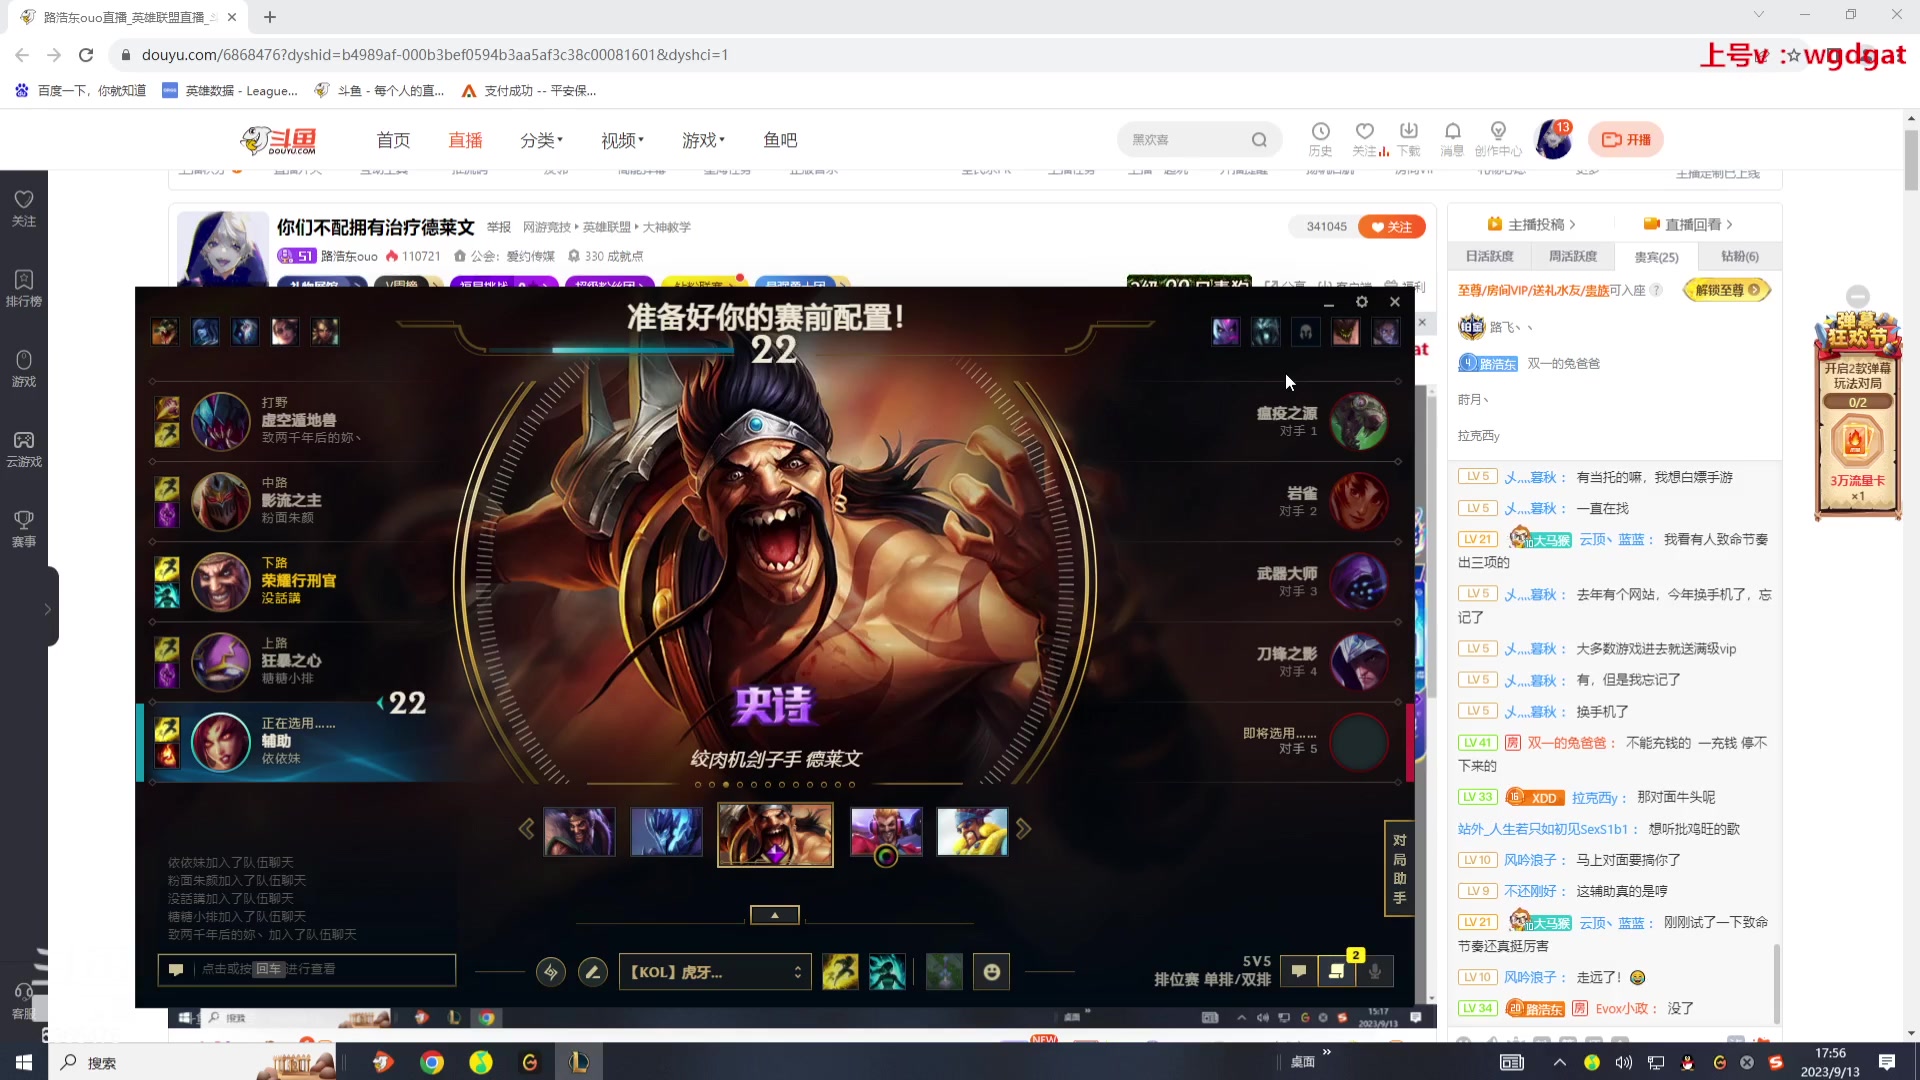Open the rune page edit pencil icon
Screen dimensions: 1920x1080
pyautogui.click(x=593, y=972)
